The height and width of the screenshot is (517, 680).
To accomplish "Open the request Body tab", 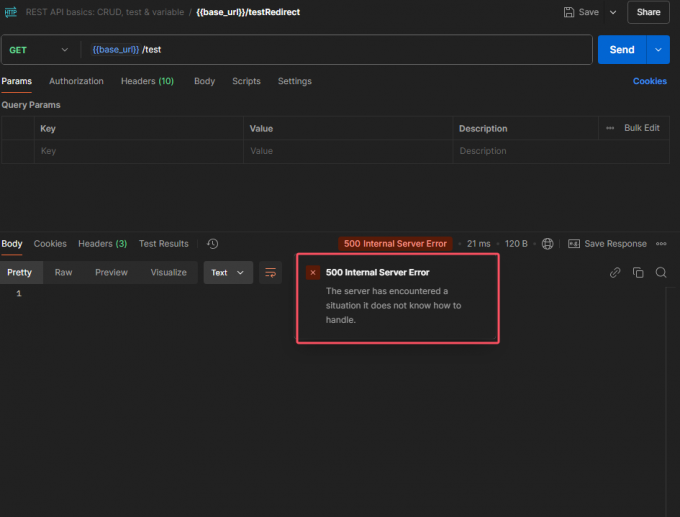I will click(204, 81).
